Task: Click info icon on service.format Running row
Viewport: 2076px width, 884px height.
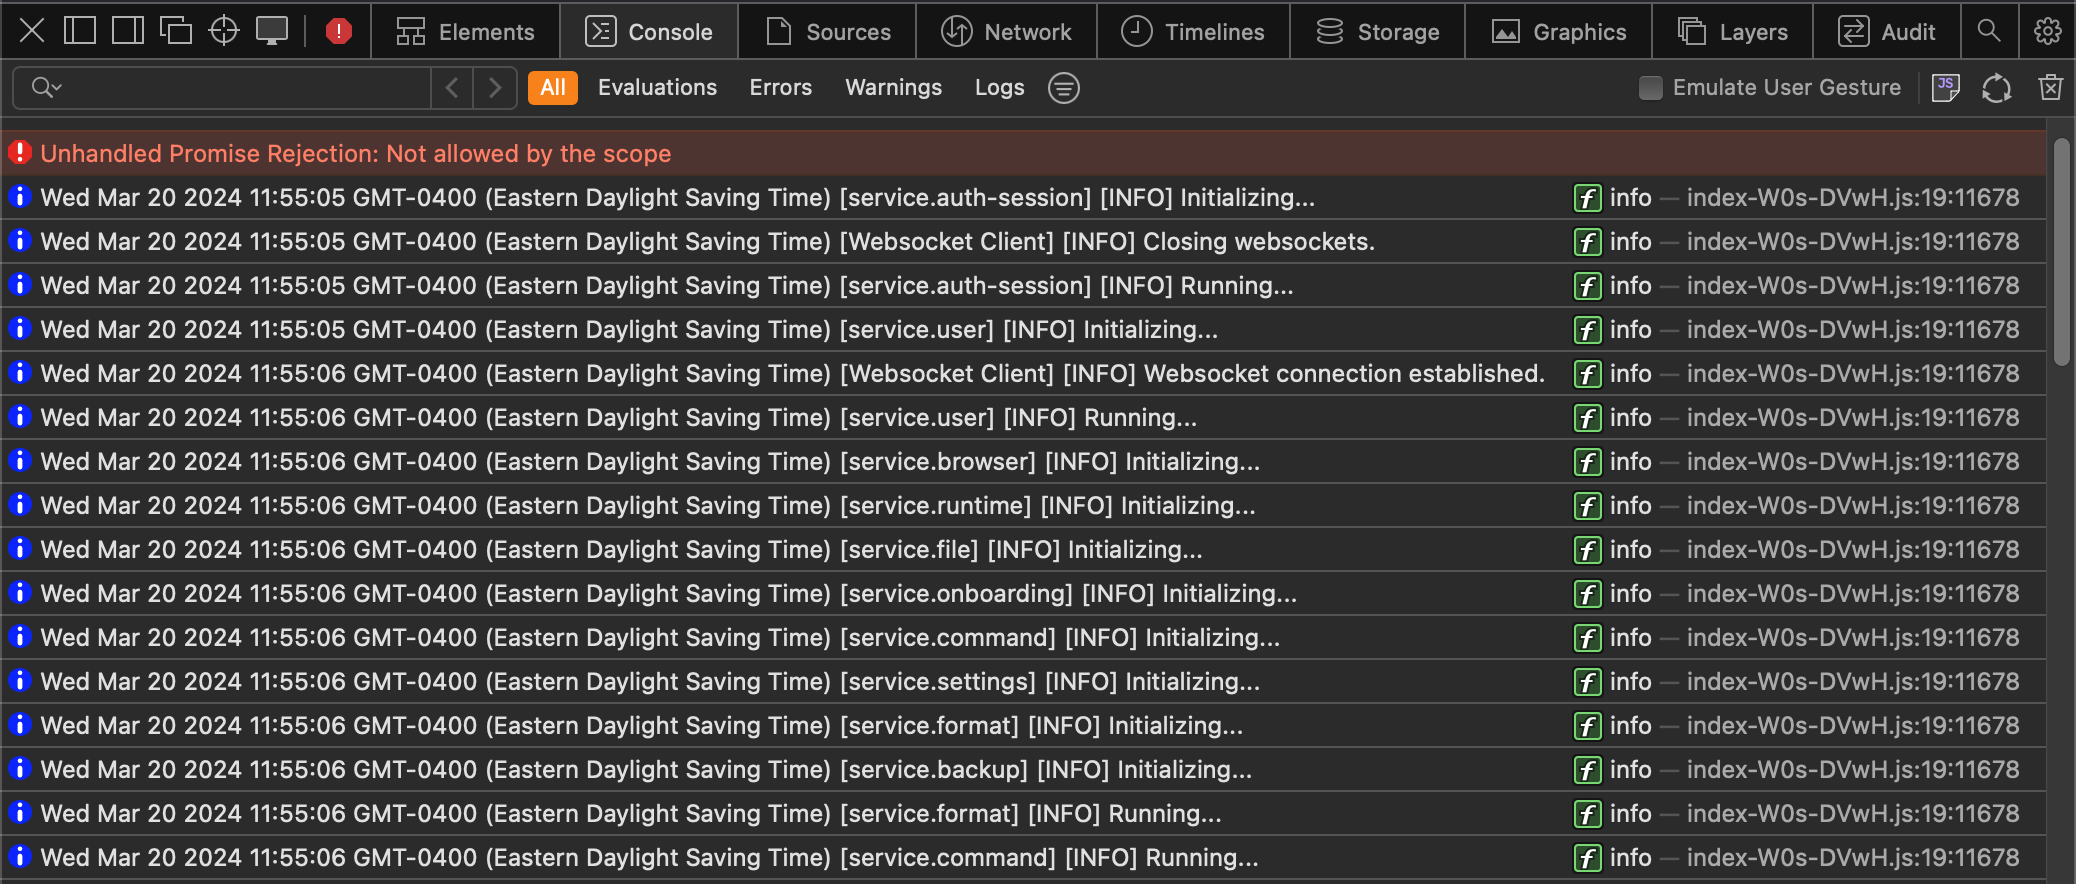Action: [20, 812]
